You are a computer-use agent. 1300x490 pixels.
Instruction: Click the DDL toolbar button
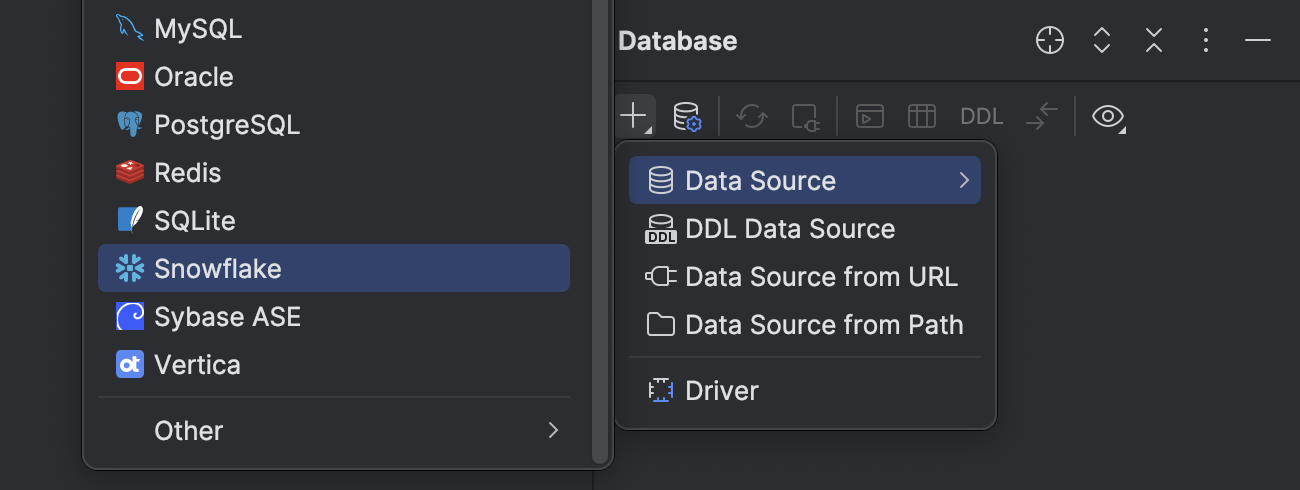[x=981, y=116]
